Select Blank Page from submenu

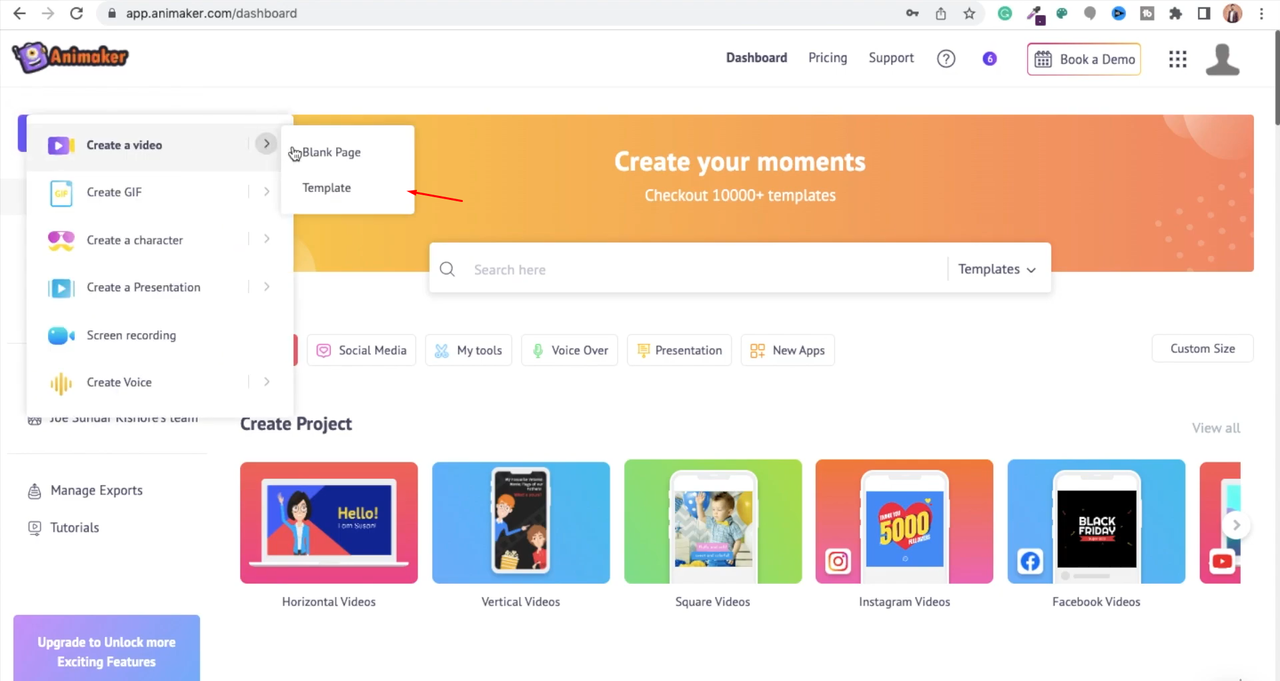pyautogui.click(x=332, y=152)
